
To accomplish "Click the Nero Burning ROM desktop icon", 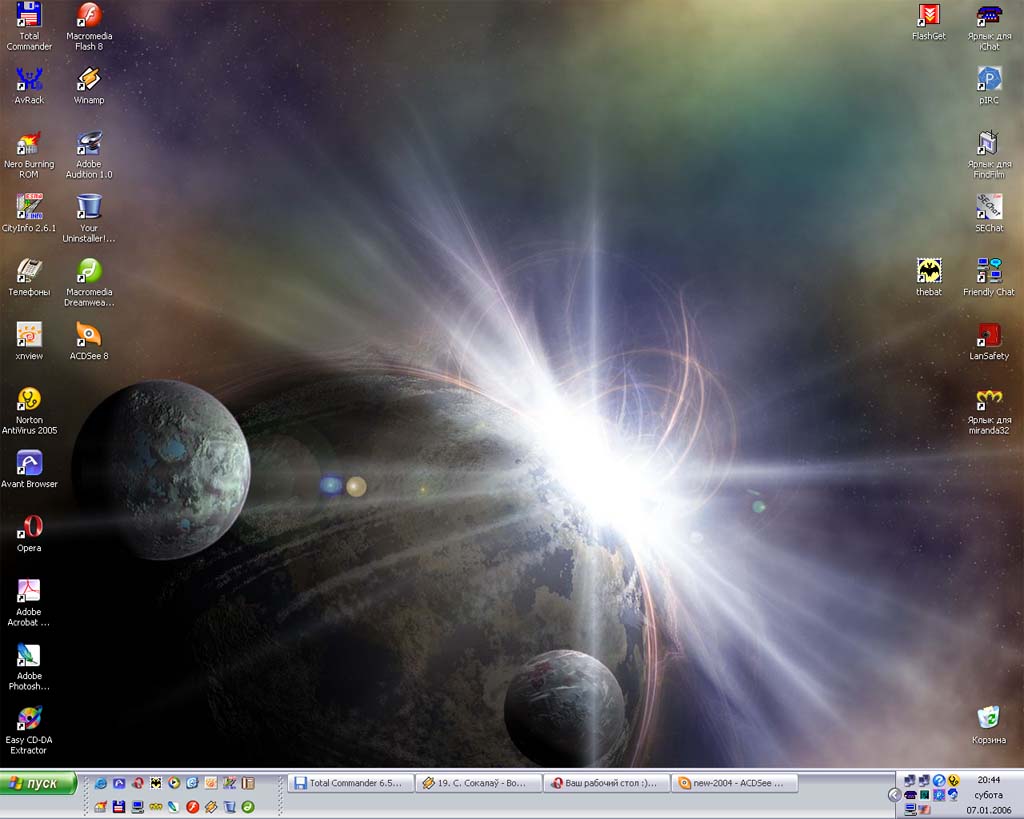I will pos(29,154).
